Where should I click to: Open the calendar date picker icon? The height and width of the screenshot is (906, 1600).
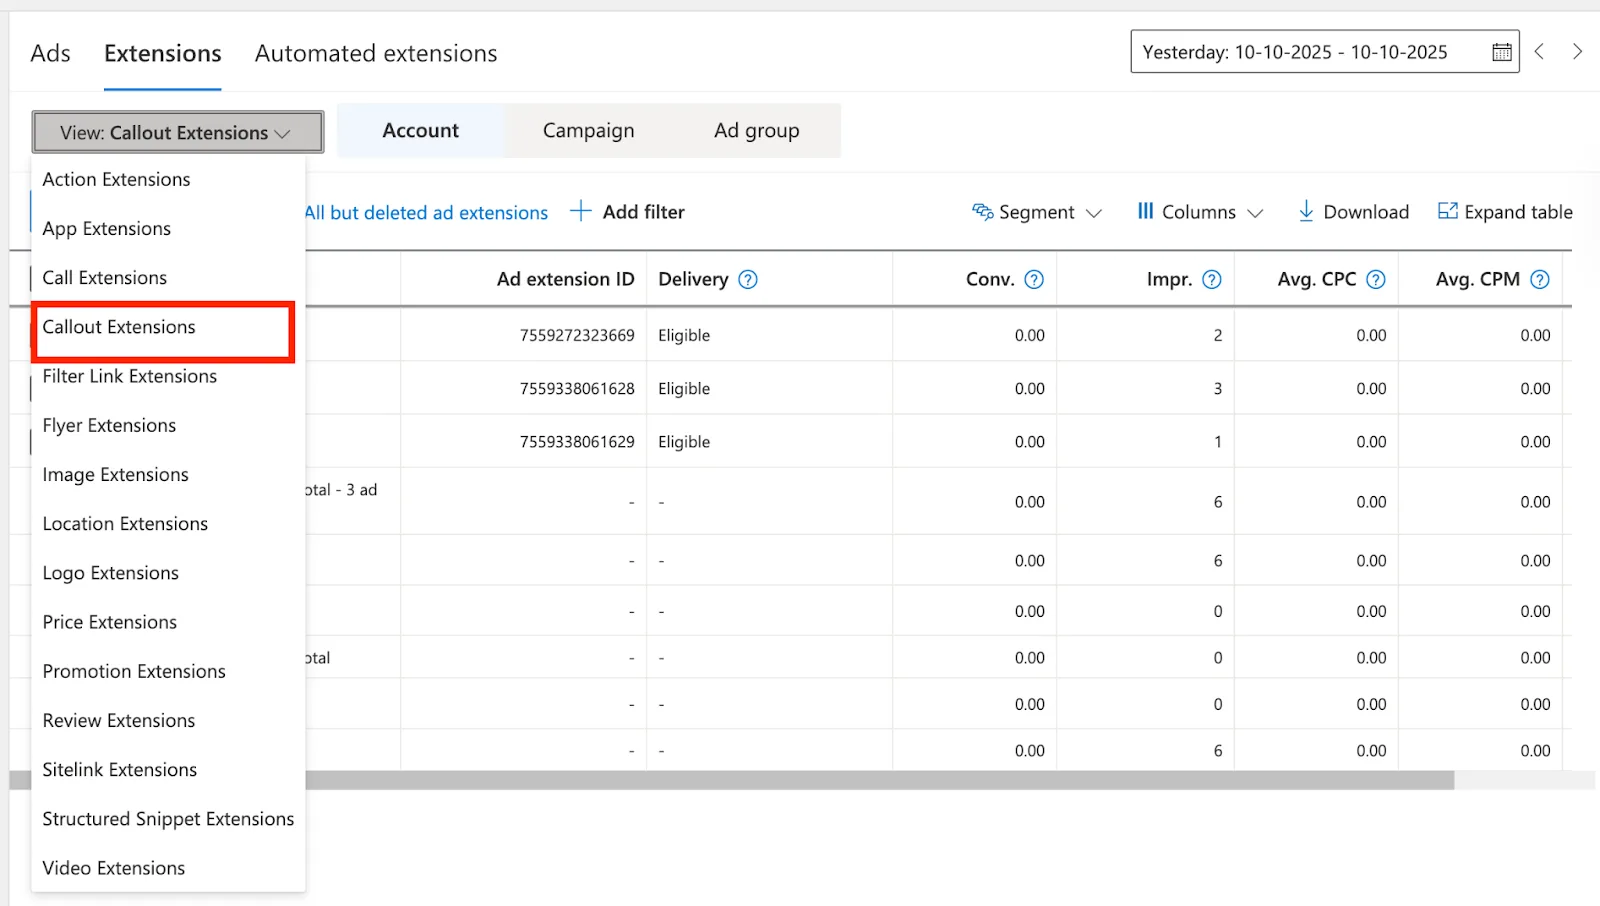[1501, 52]
